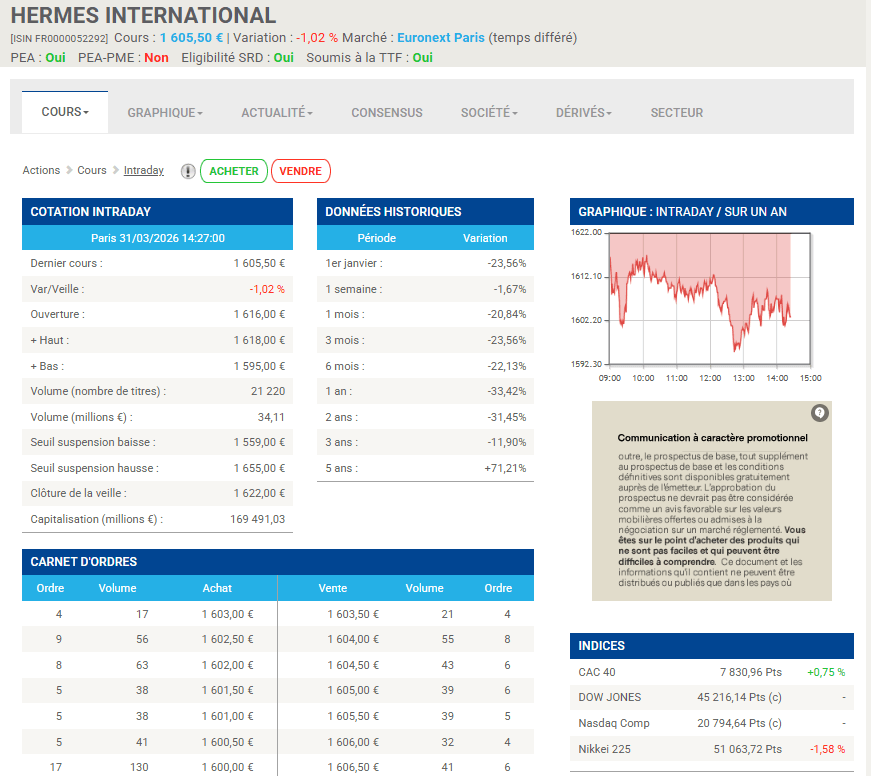Click the chevron arrow after Actions breadcrumb

pos(69,170)
